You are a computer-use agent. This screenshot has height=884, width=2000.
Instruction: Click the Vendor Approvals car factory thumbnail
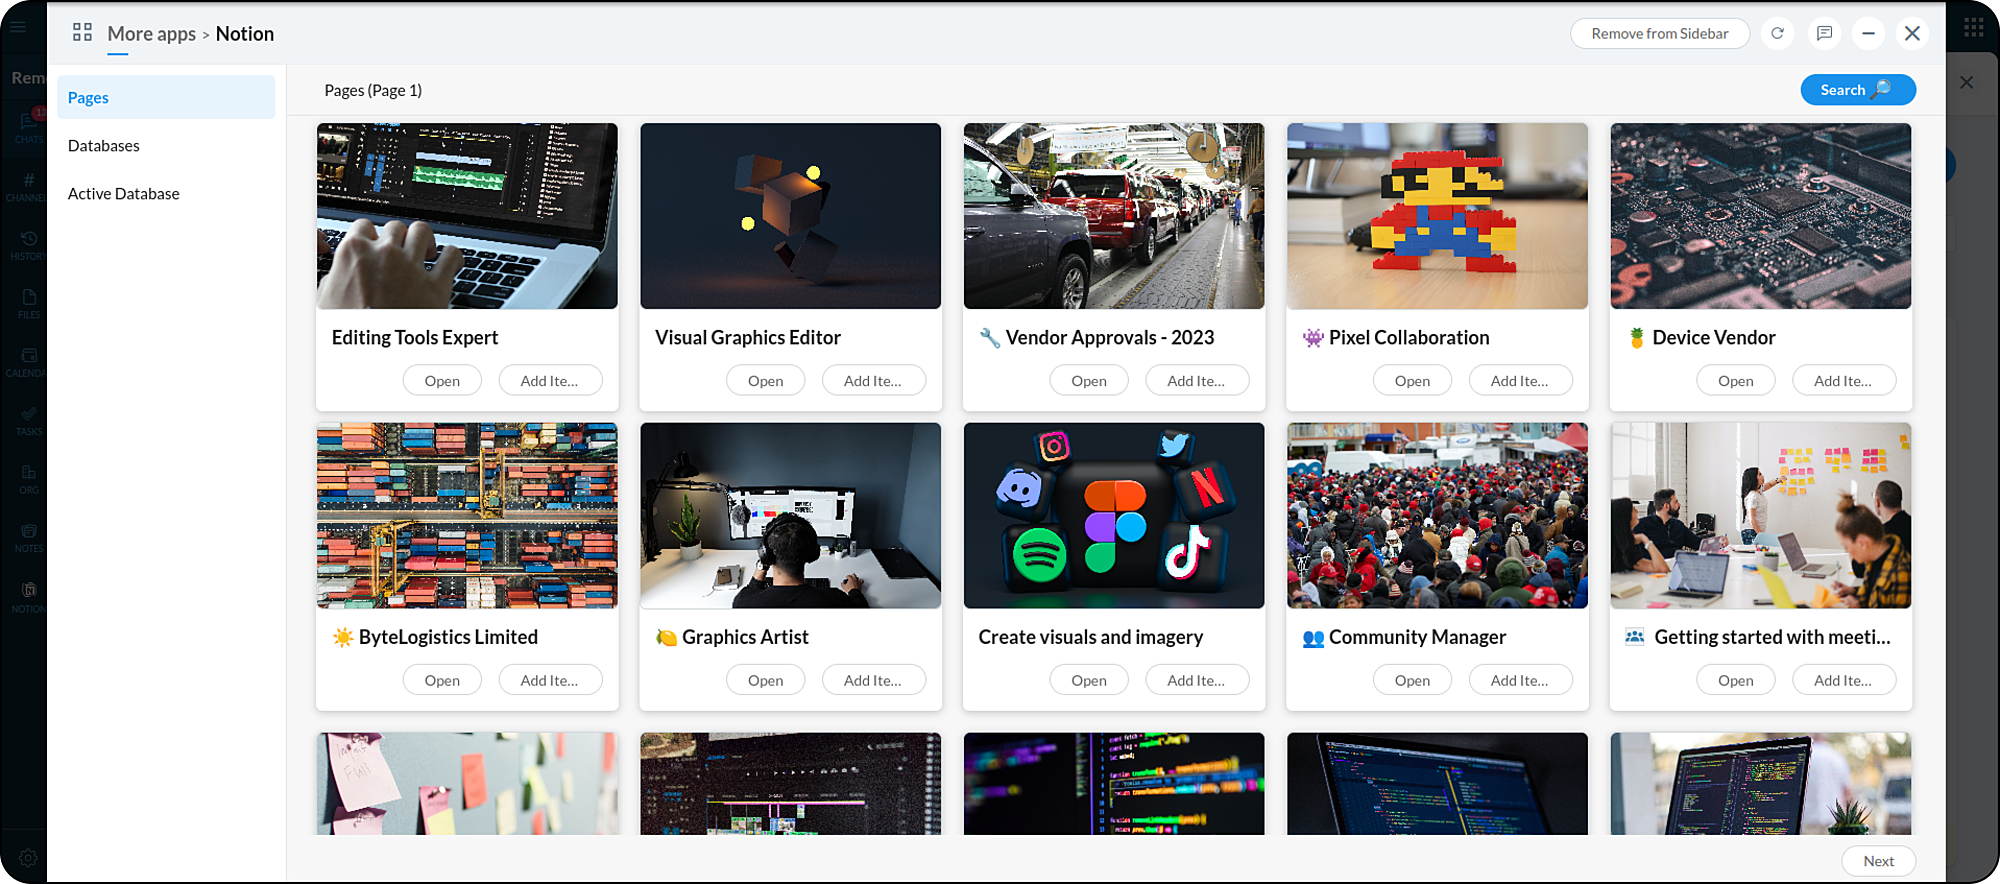coord(1114,216)
